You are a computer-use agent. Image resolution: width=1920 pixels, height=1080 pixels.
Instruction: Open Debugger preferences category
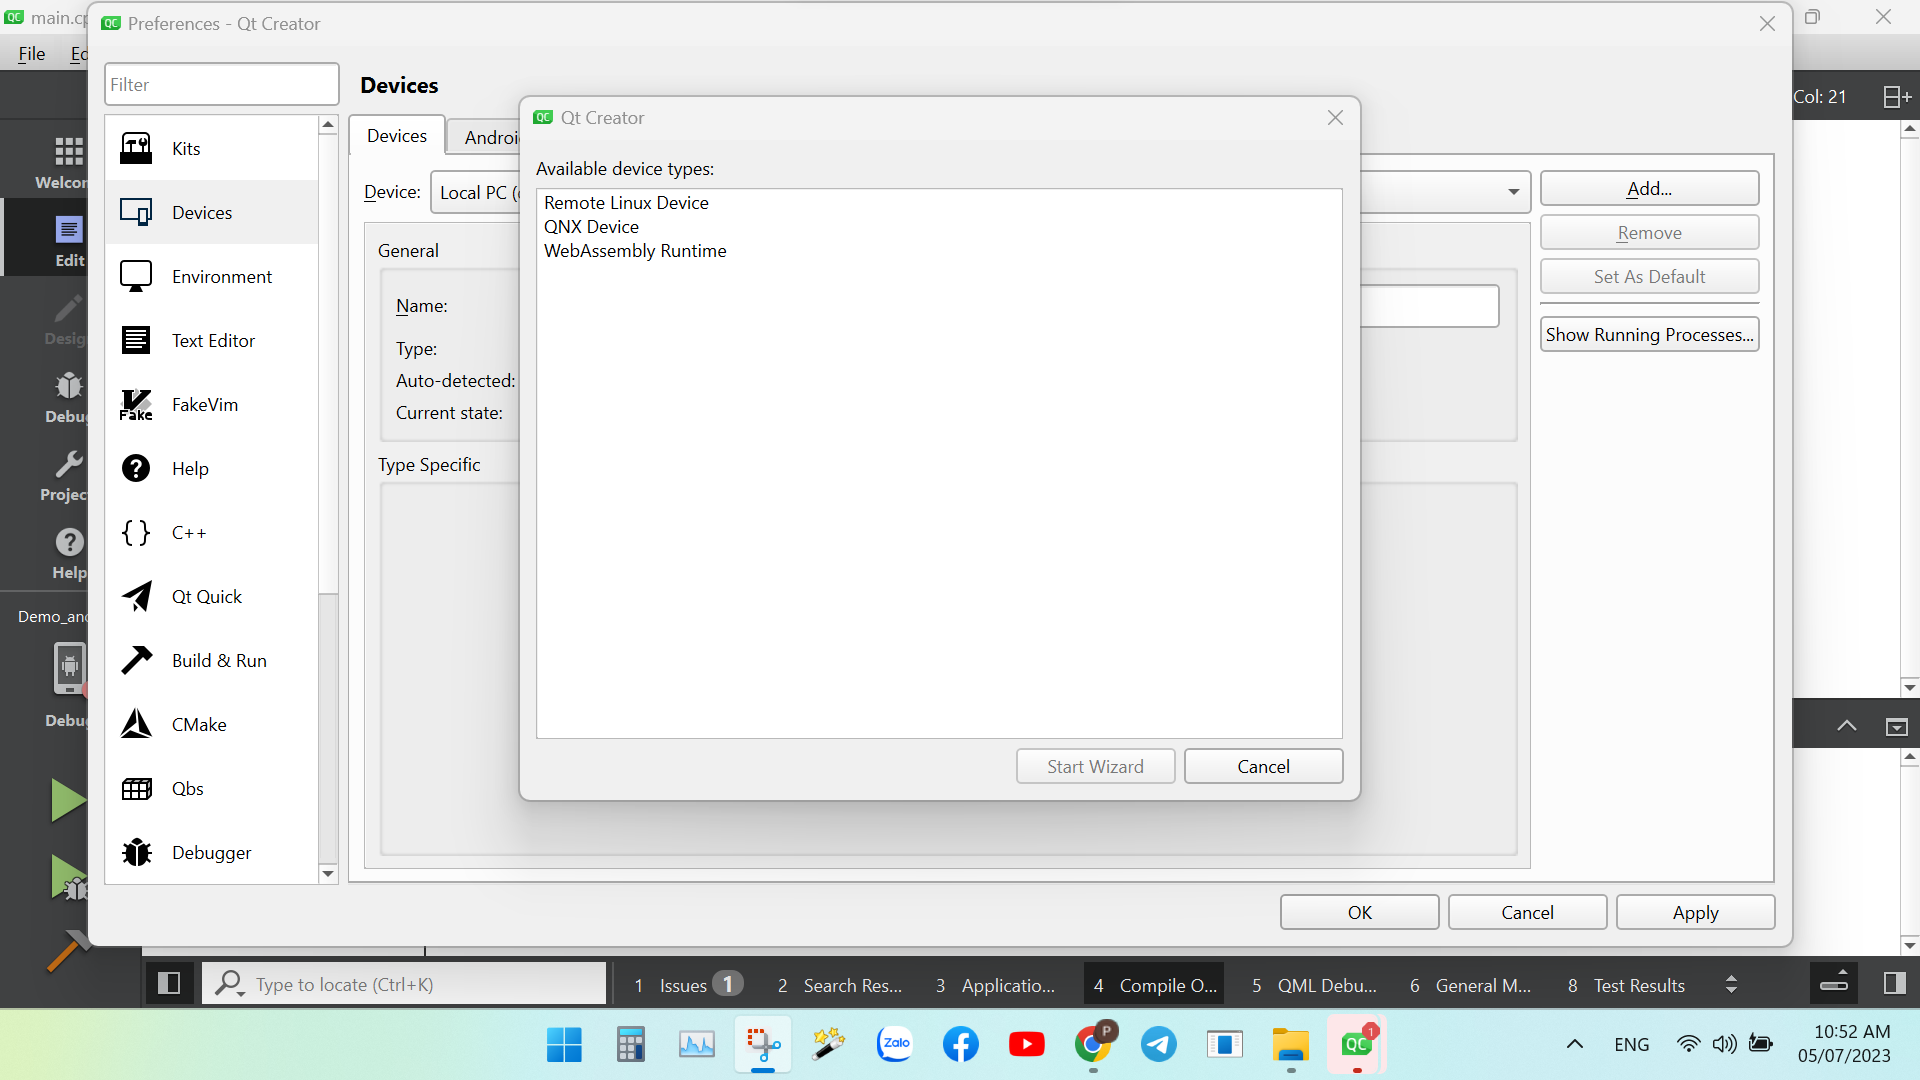tap(211, 852)
